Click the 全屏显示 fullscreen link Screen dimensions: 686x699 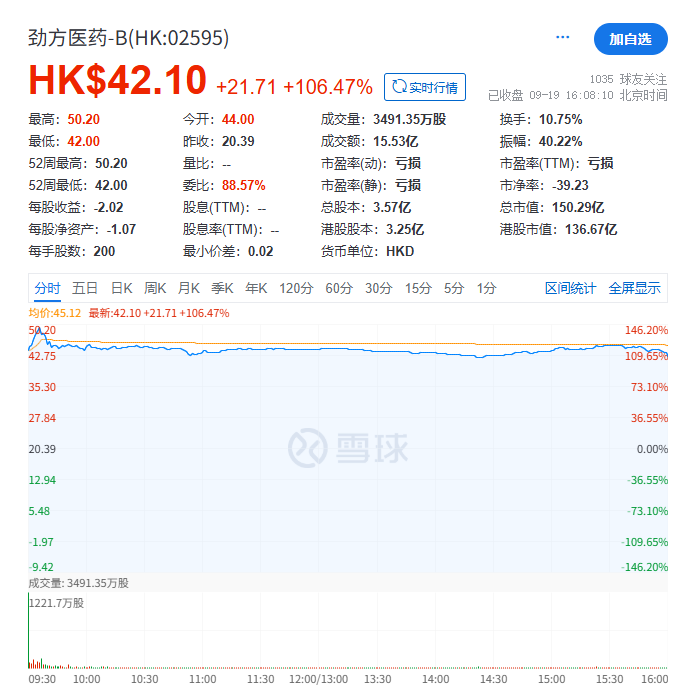(x=635, y=288)
